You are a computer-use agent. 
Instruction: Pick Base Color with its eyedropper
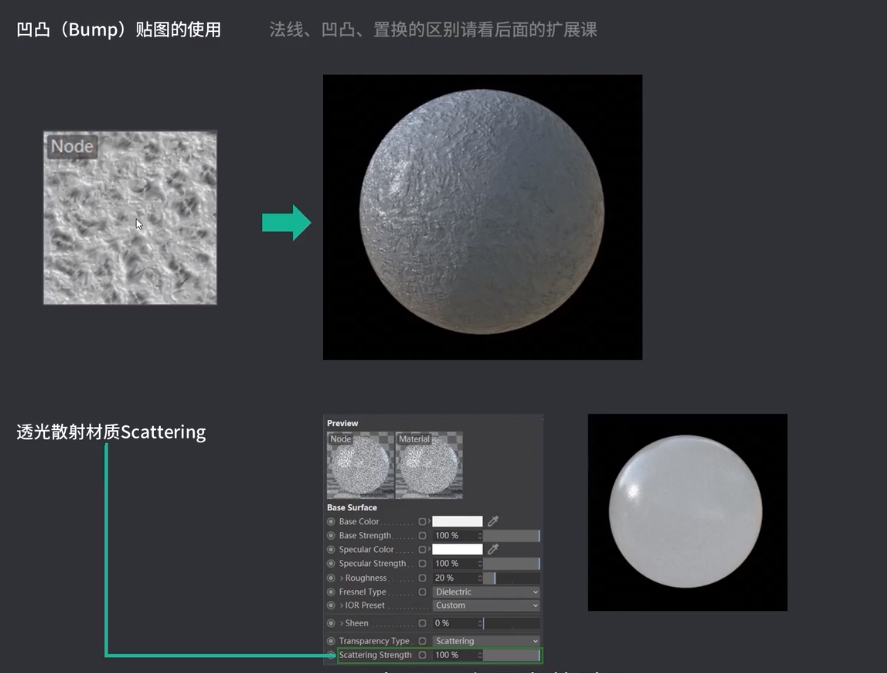point(493,521)
